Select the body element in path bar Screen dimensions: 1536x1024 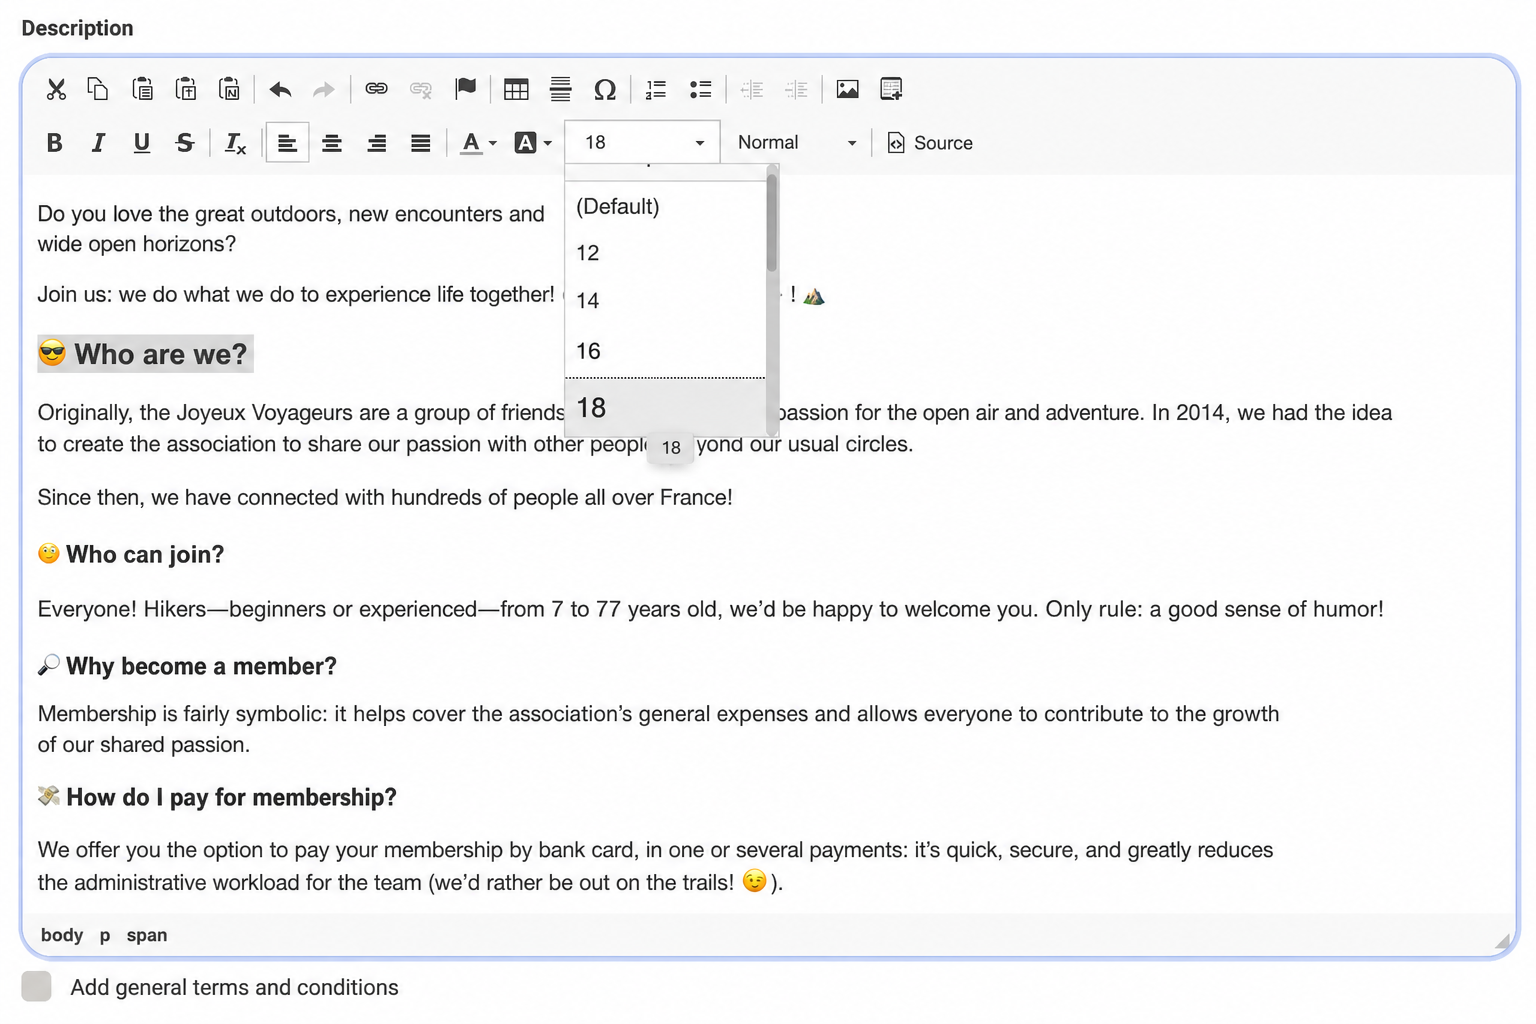(62, 935)
